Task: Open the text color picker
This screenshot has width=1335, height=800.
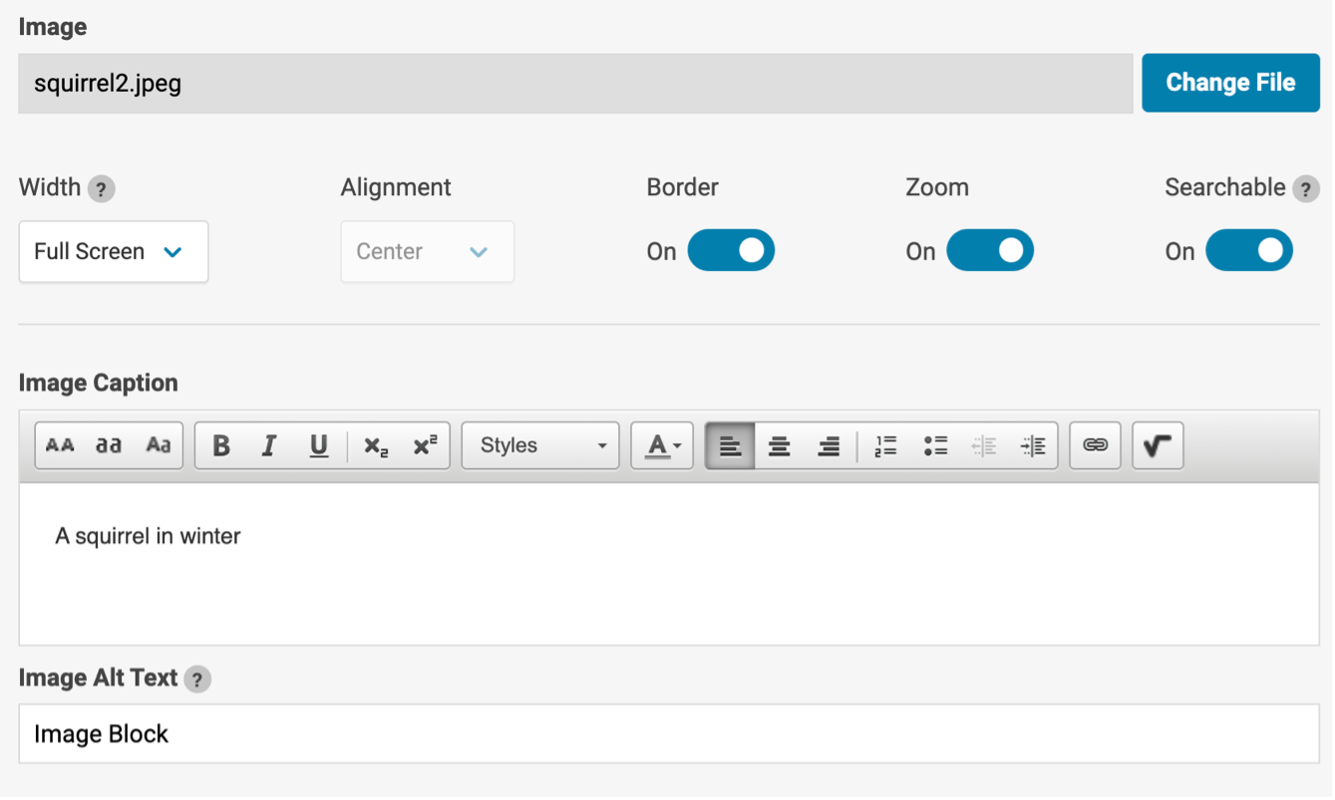Action: point(662,446)
